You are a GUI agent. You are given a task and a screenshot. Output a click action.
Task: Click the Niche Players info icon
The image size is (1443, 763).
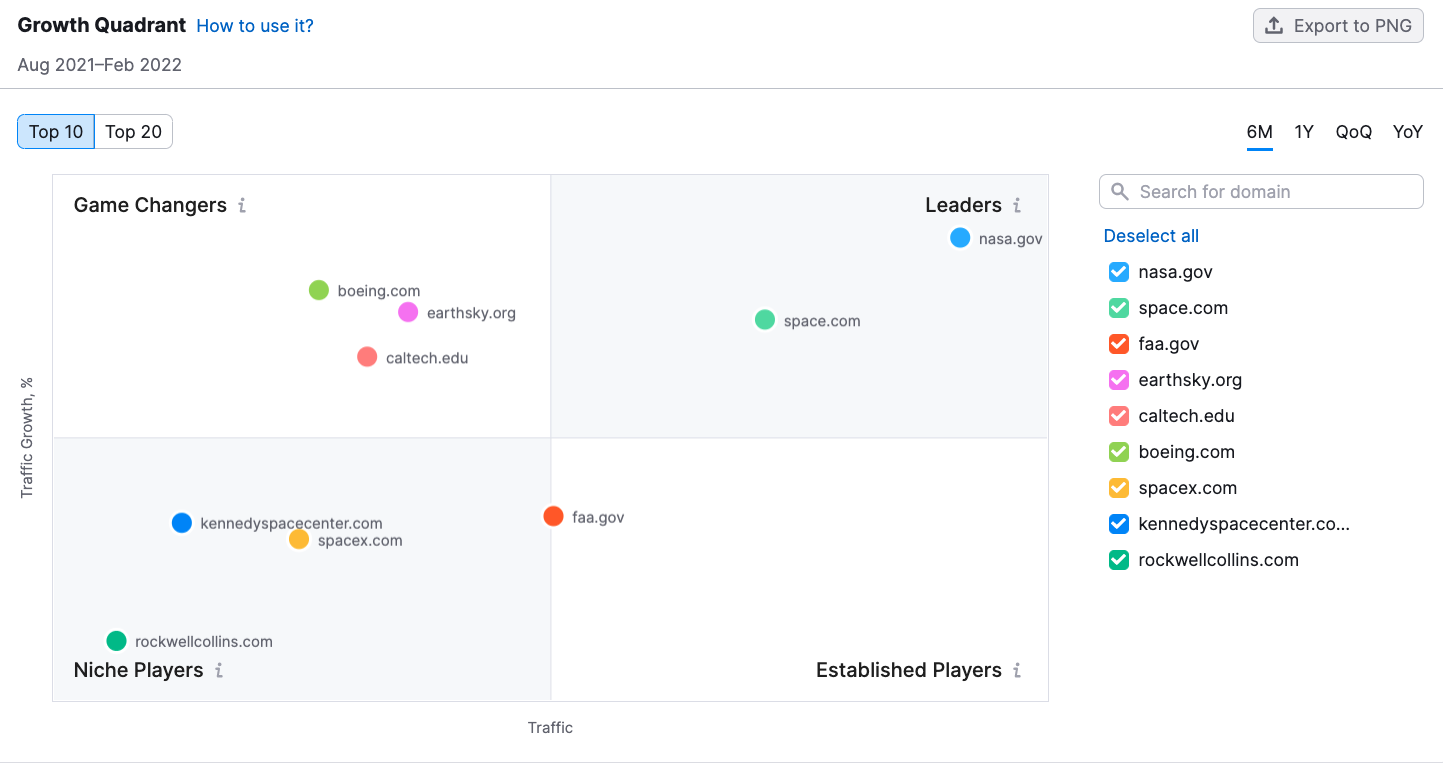point(219,670)
